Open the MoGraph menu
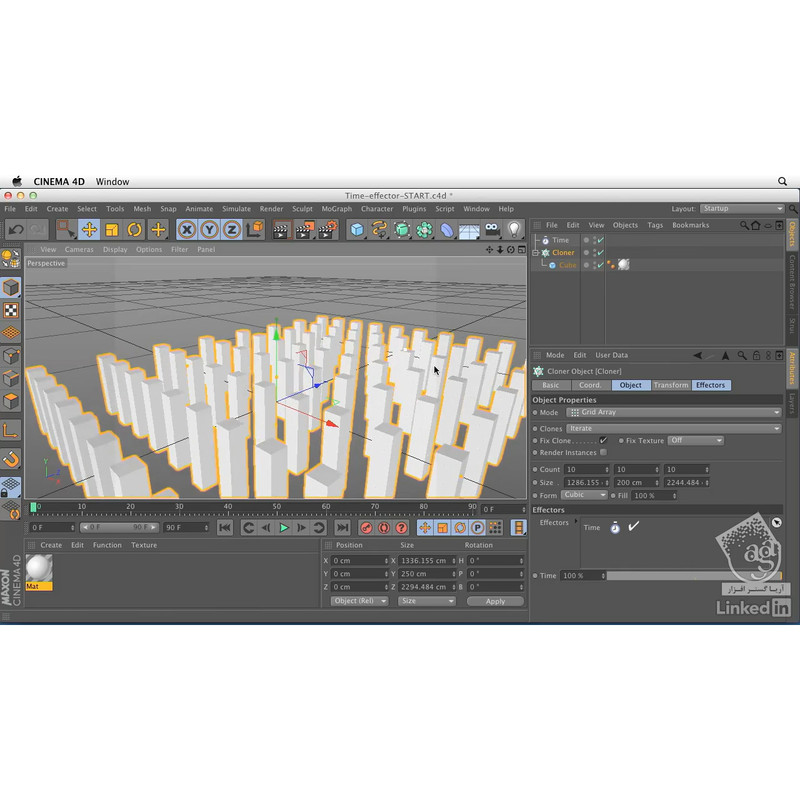This screenshot has height=800, width=800. pos(336,209)
